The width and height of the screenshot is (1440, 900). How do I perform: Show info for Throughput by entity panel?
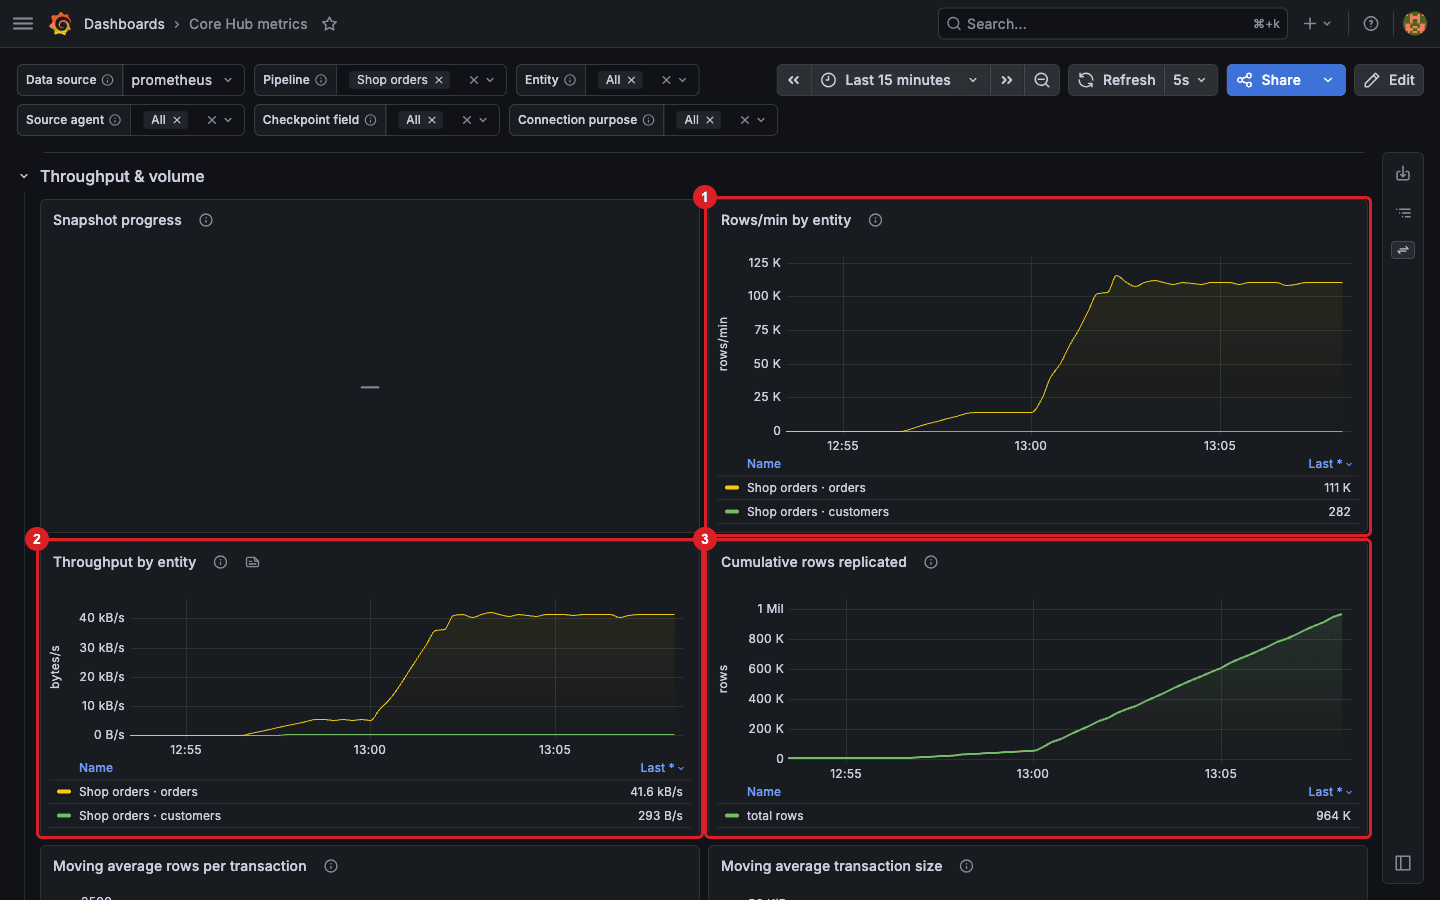(x=220, y=562)
